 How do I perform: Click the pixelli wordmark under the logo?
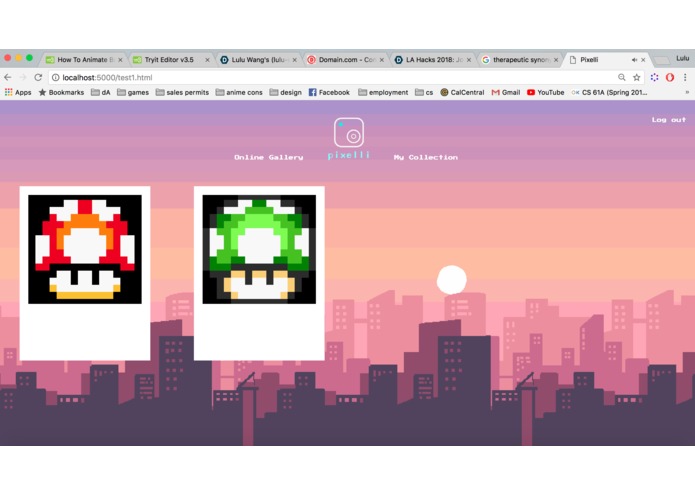[348, 155]
